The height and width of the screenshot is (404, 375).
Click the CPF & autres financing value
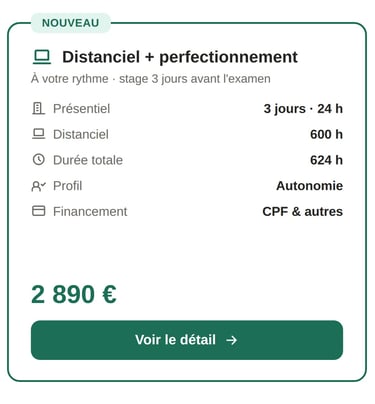(x=302, y=211)
